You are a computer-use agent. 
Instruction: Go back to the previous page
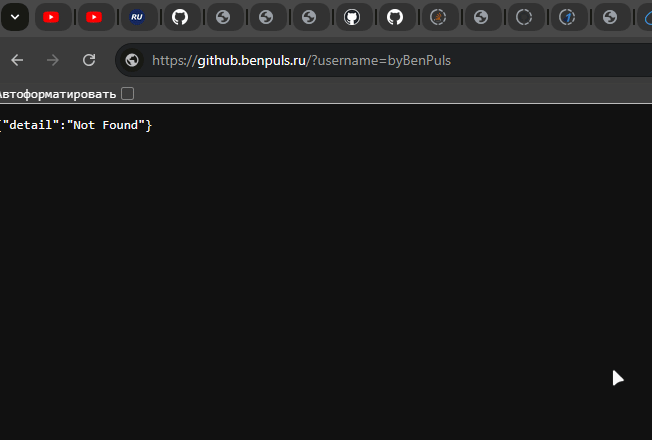click(x=17, y=60)
